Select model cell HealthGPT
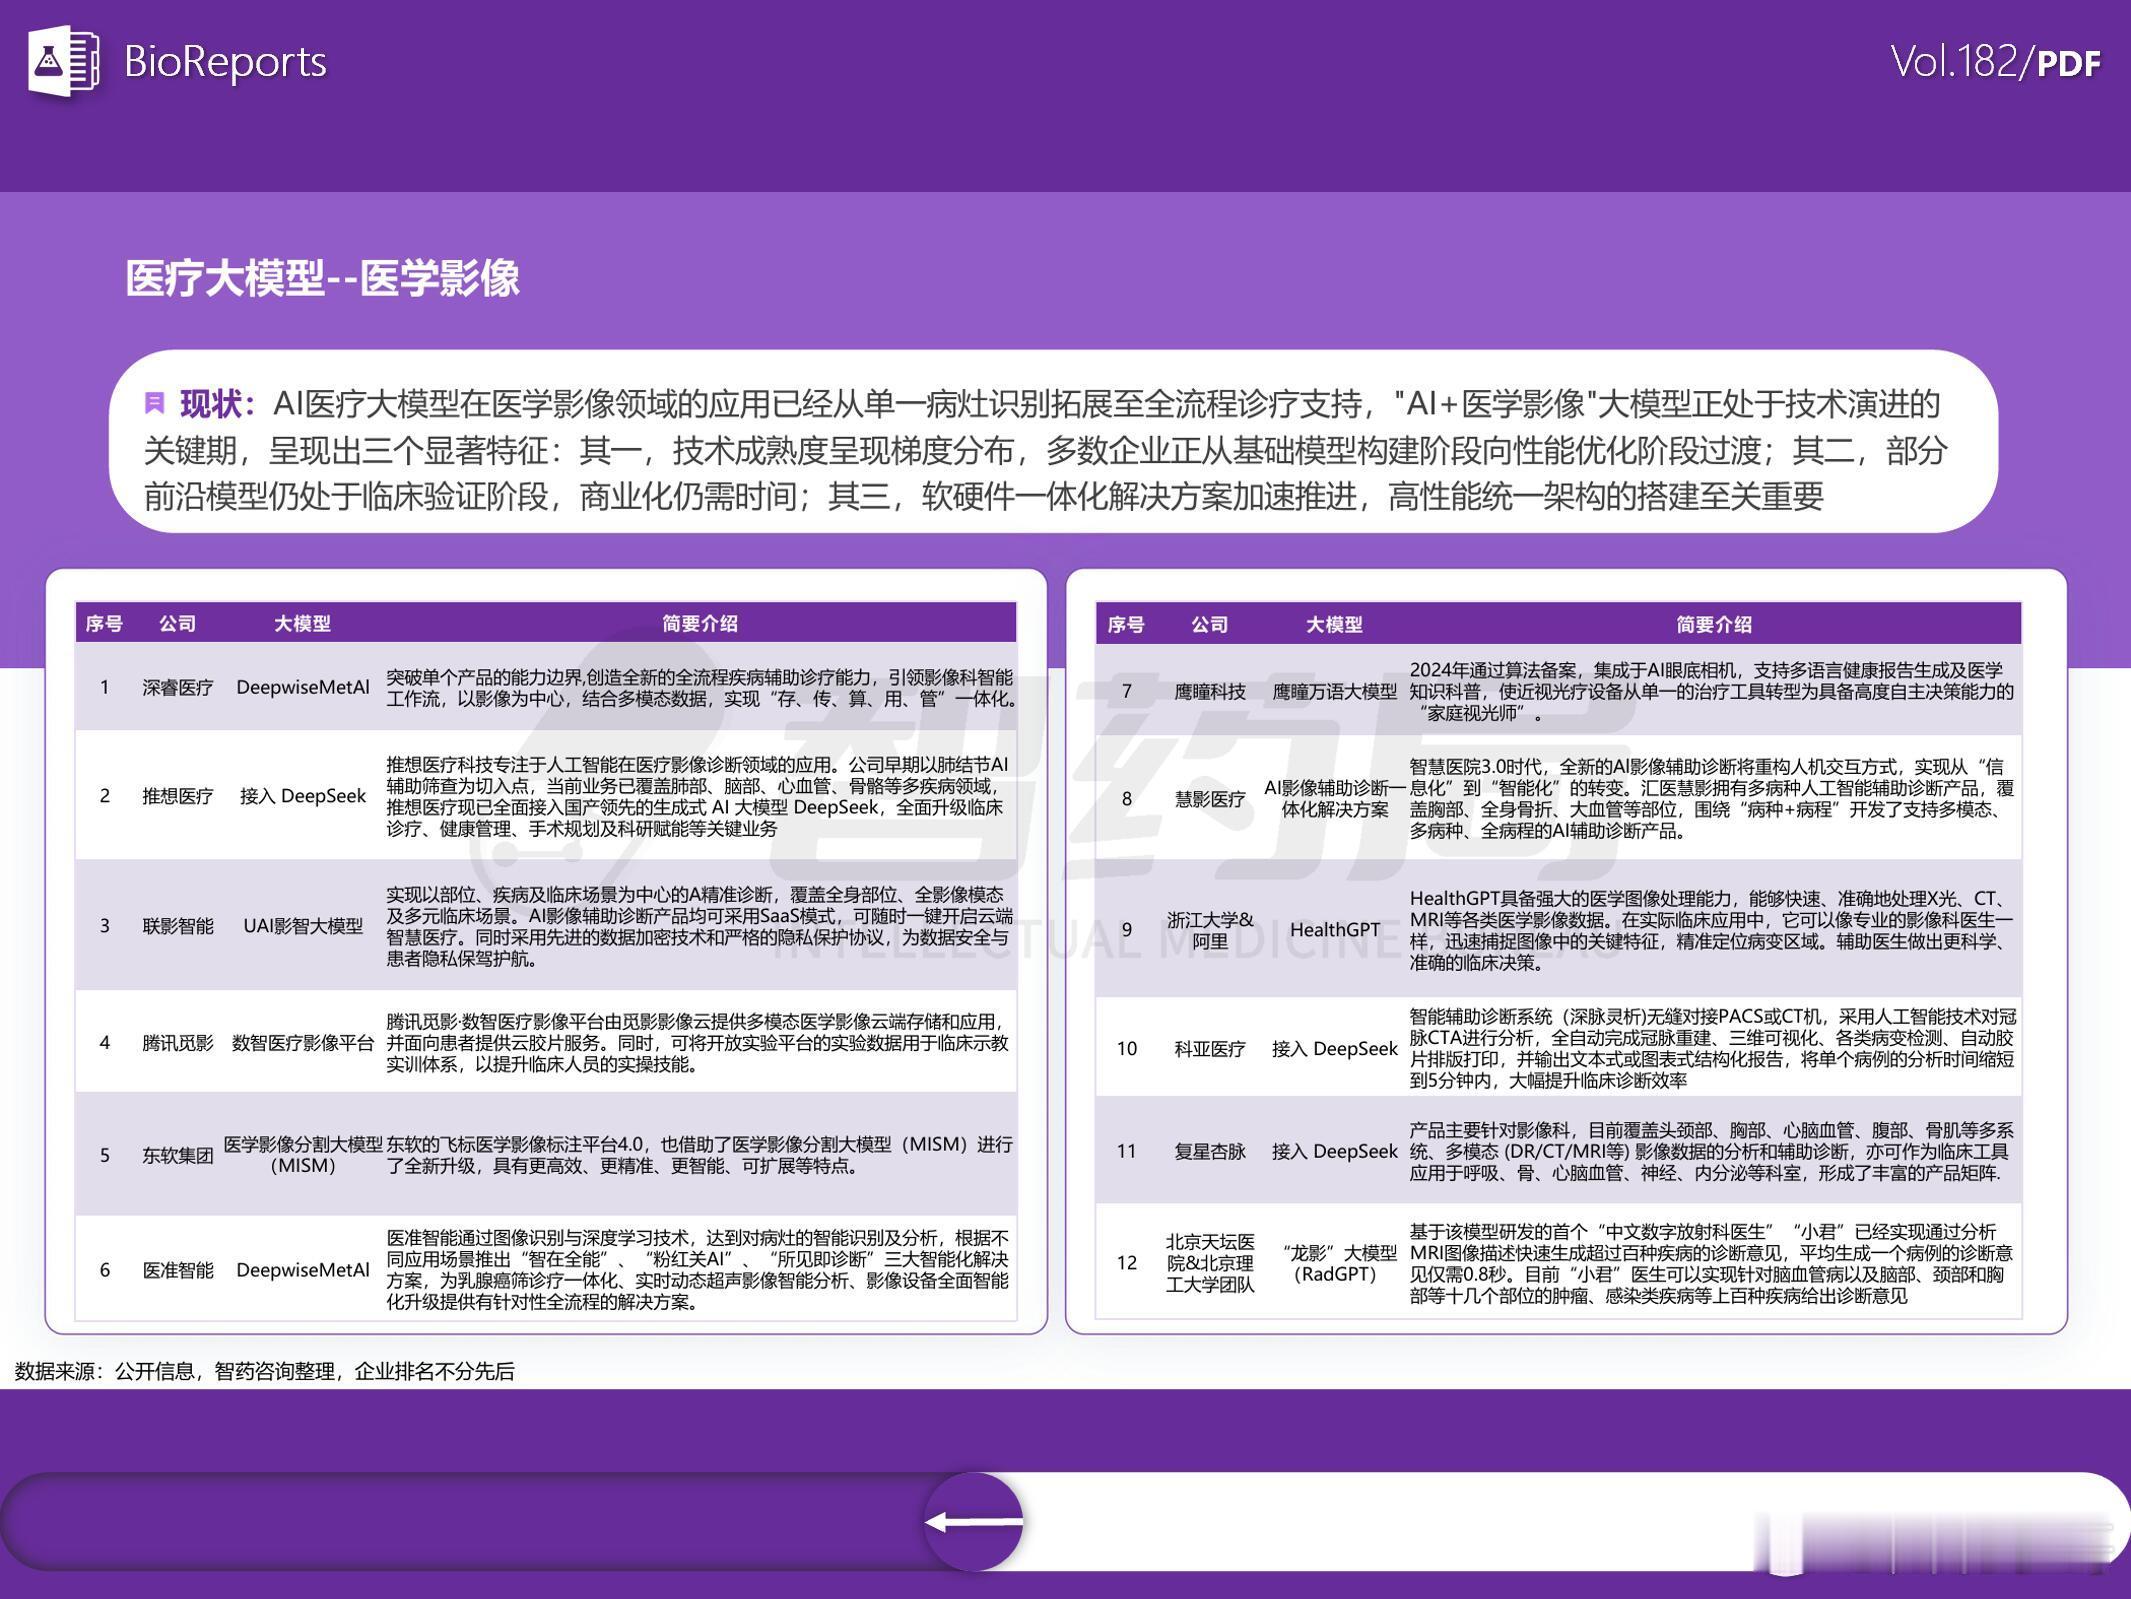Viewport: 2131px width, 1599px height. click(1335, 930)
